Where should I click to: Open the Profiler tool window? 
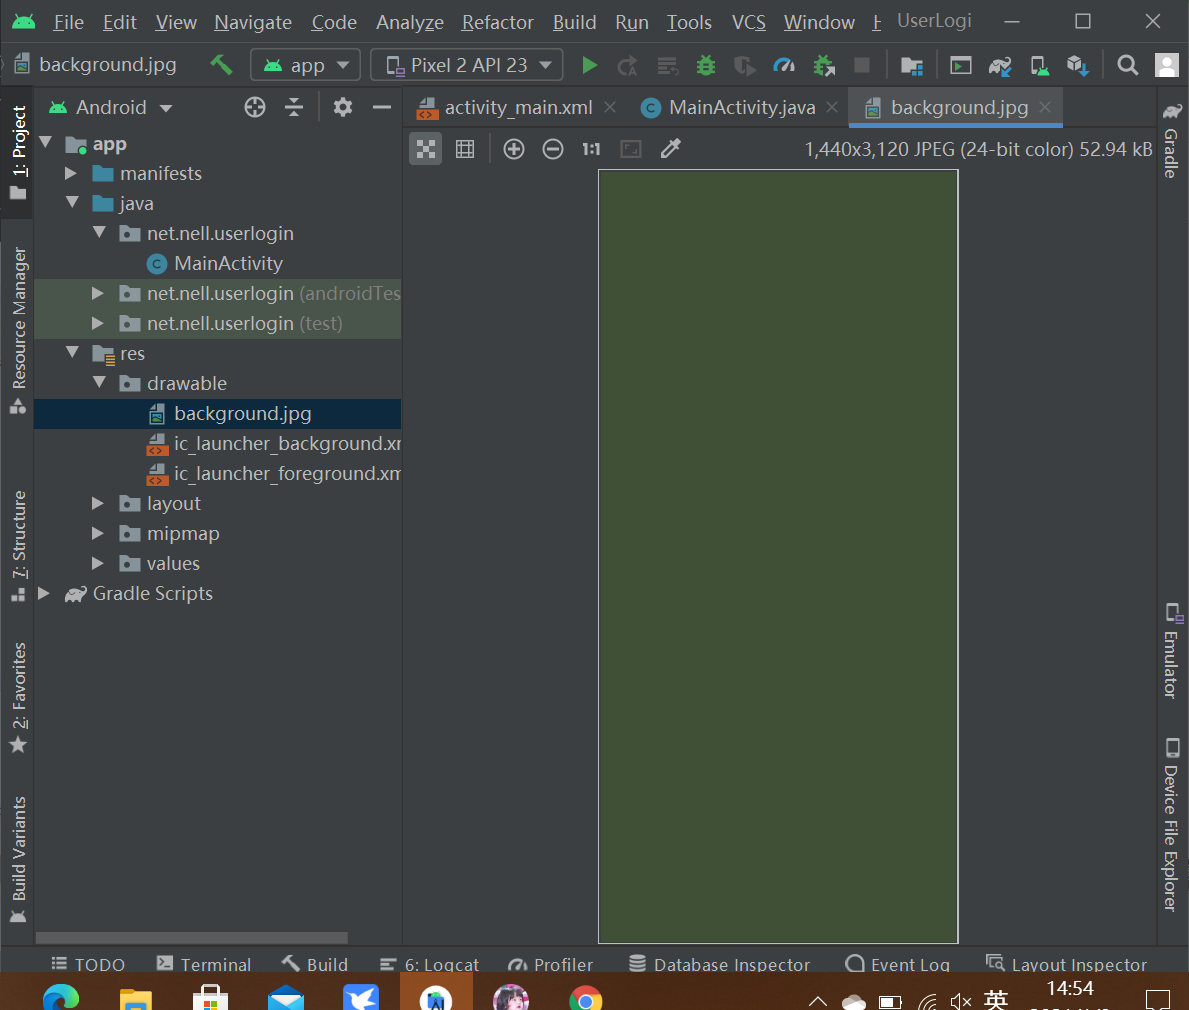coord(551,964)
